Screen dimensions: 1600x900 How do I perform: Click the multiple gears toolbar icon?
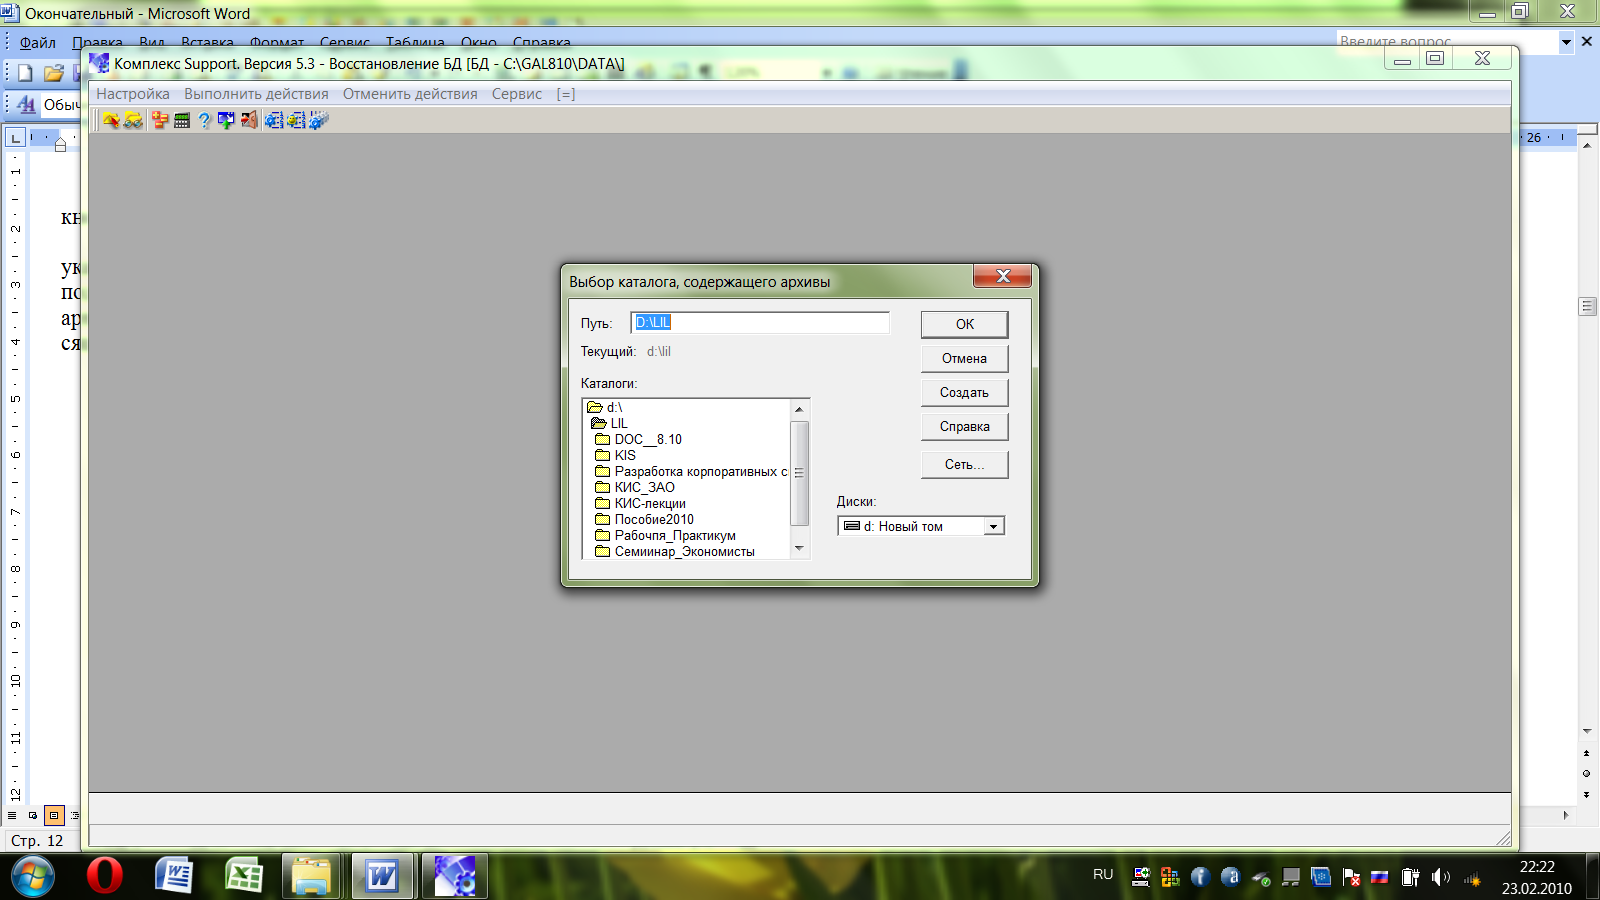[318, 120]
